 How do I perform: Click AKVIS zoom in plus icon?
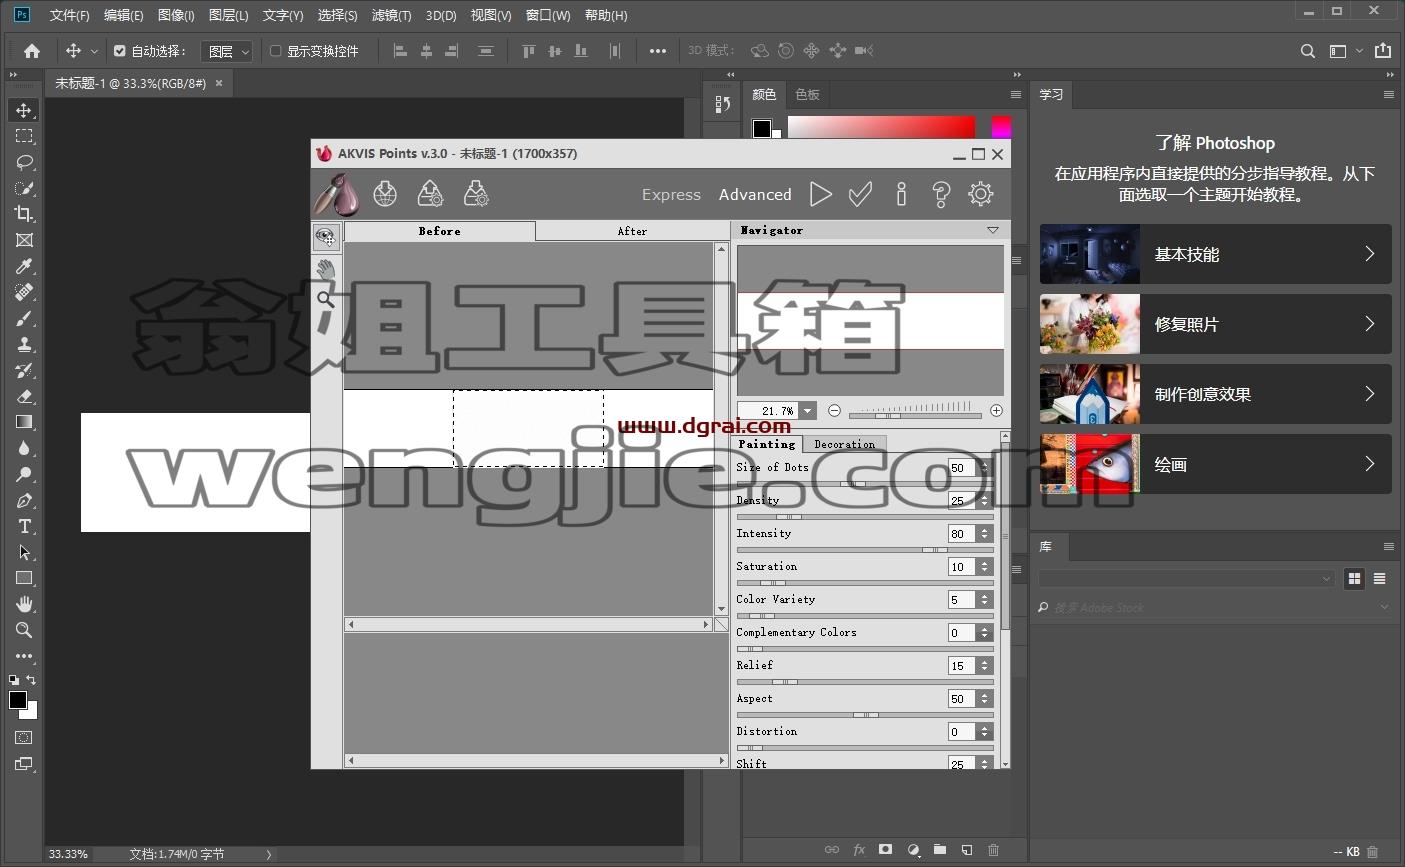(x=996, y=410)
